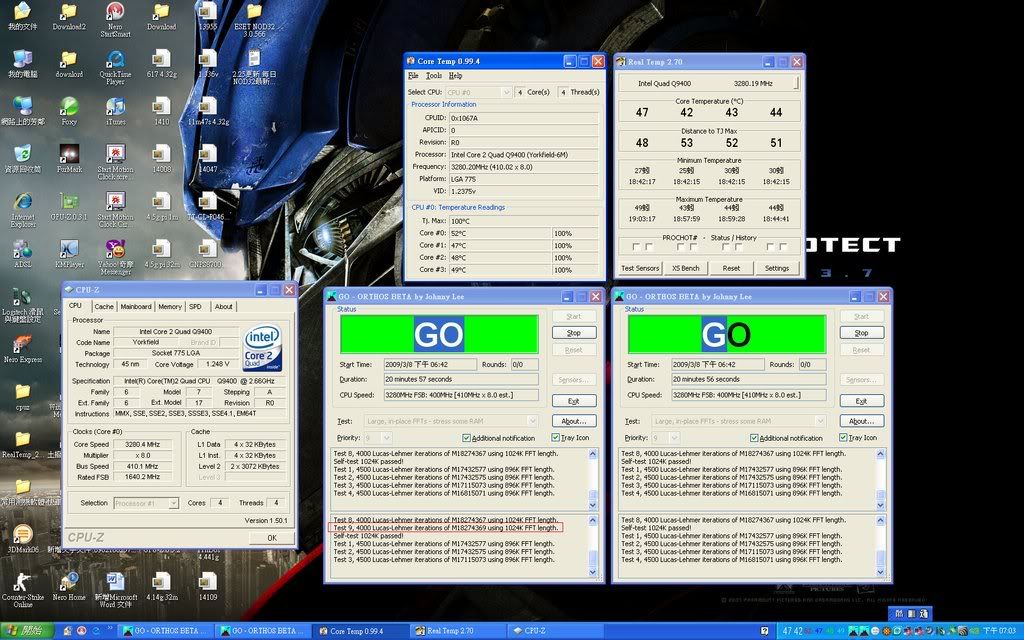This screenshot has height=640, width=1024.
Task: Click Start Time field in left ORTHOS window
Action: (x=430, y=364)
